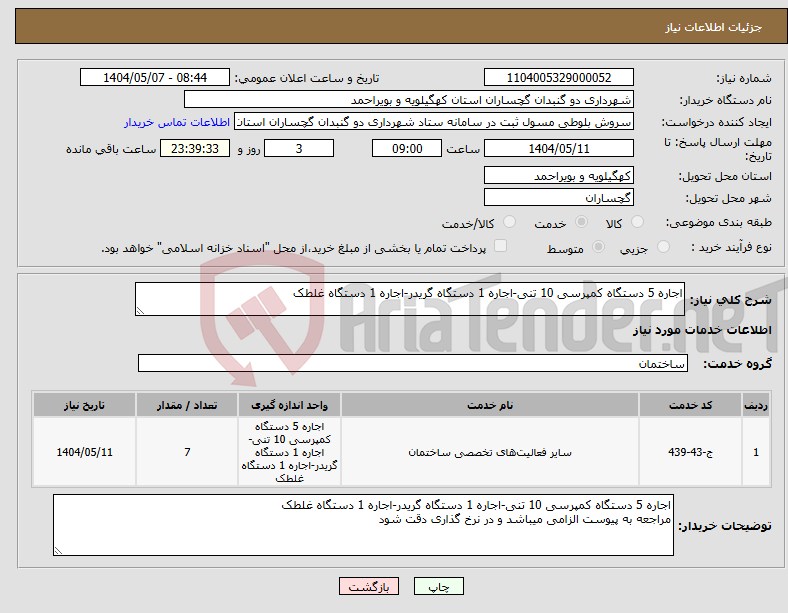Click the buyer organization name field

coord(409,99)
